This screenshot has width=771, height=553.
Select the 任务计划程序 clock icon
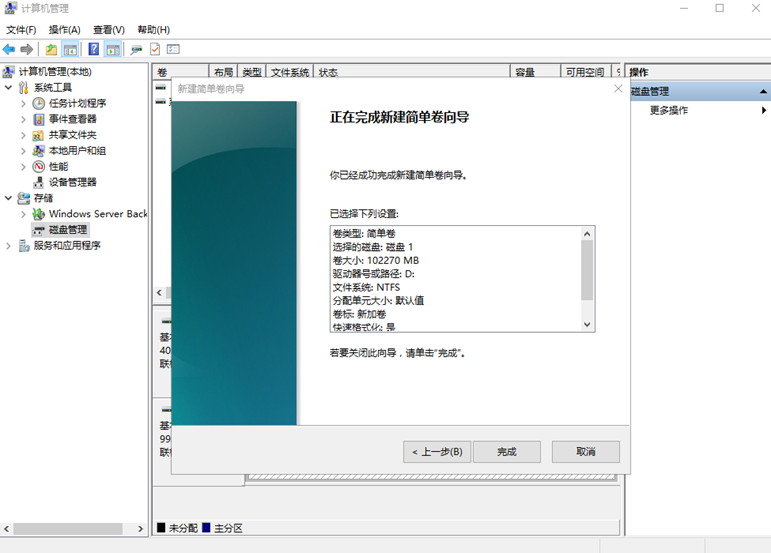pyautogui.click(x=38, y=103)
